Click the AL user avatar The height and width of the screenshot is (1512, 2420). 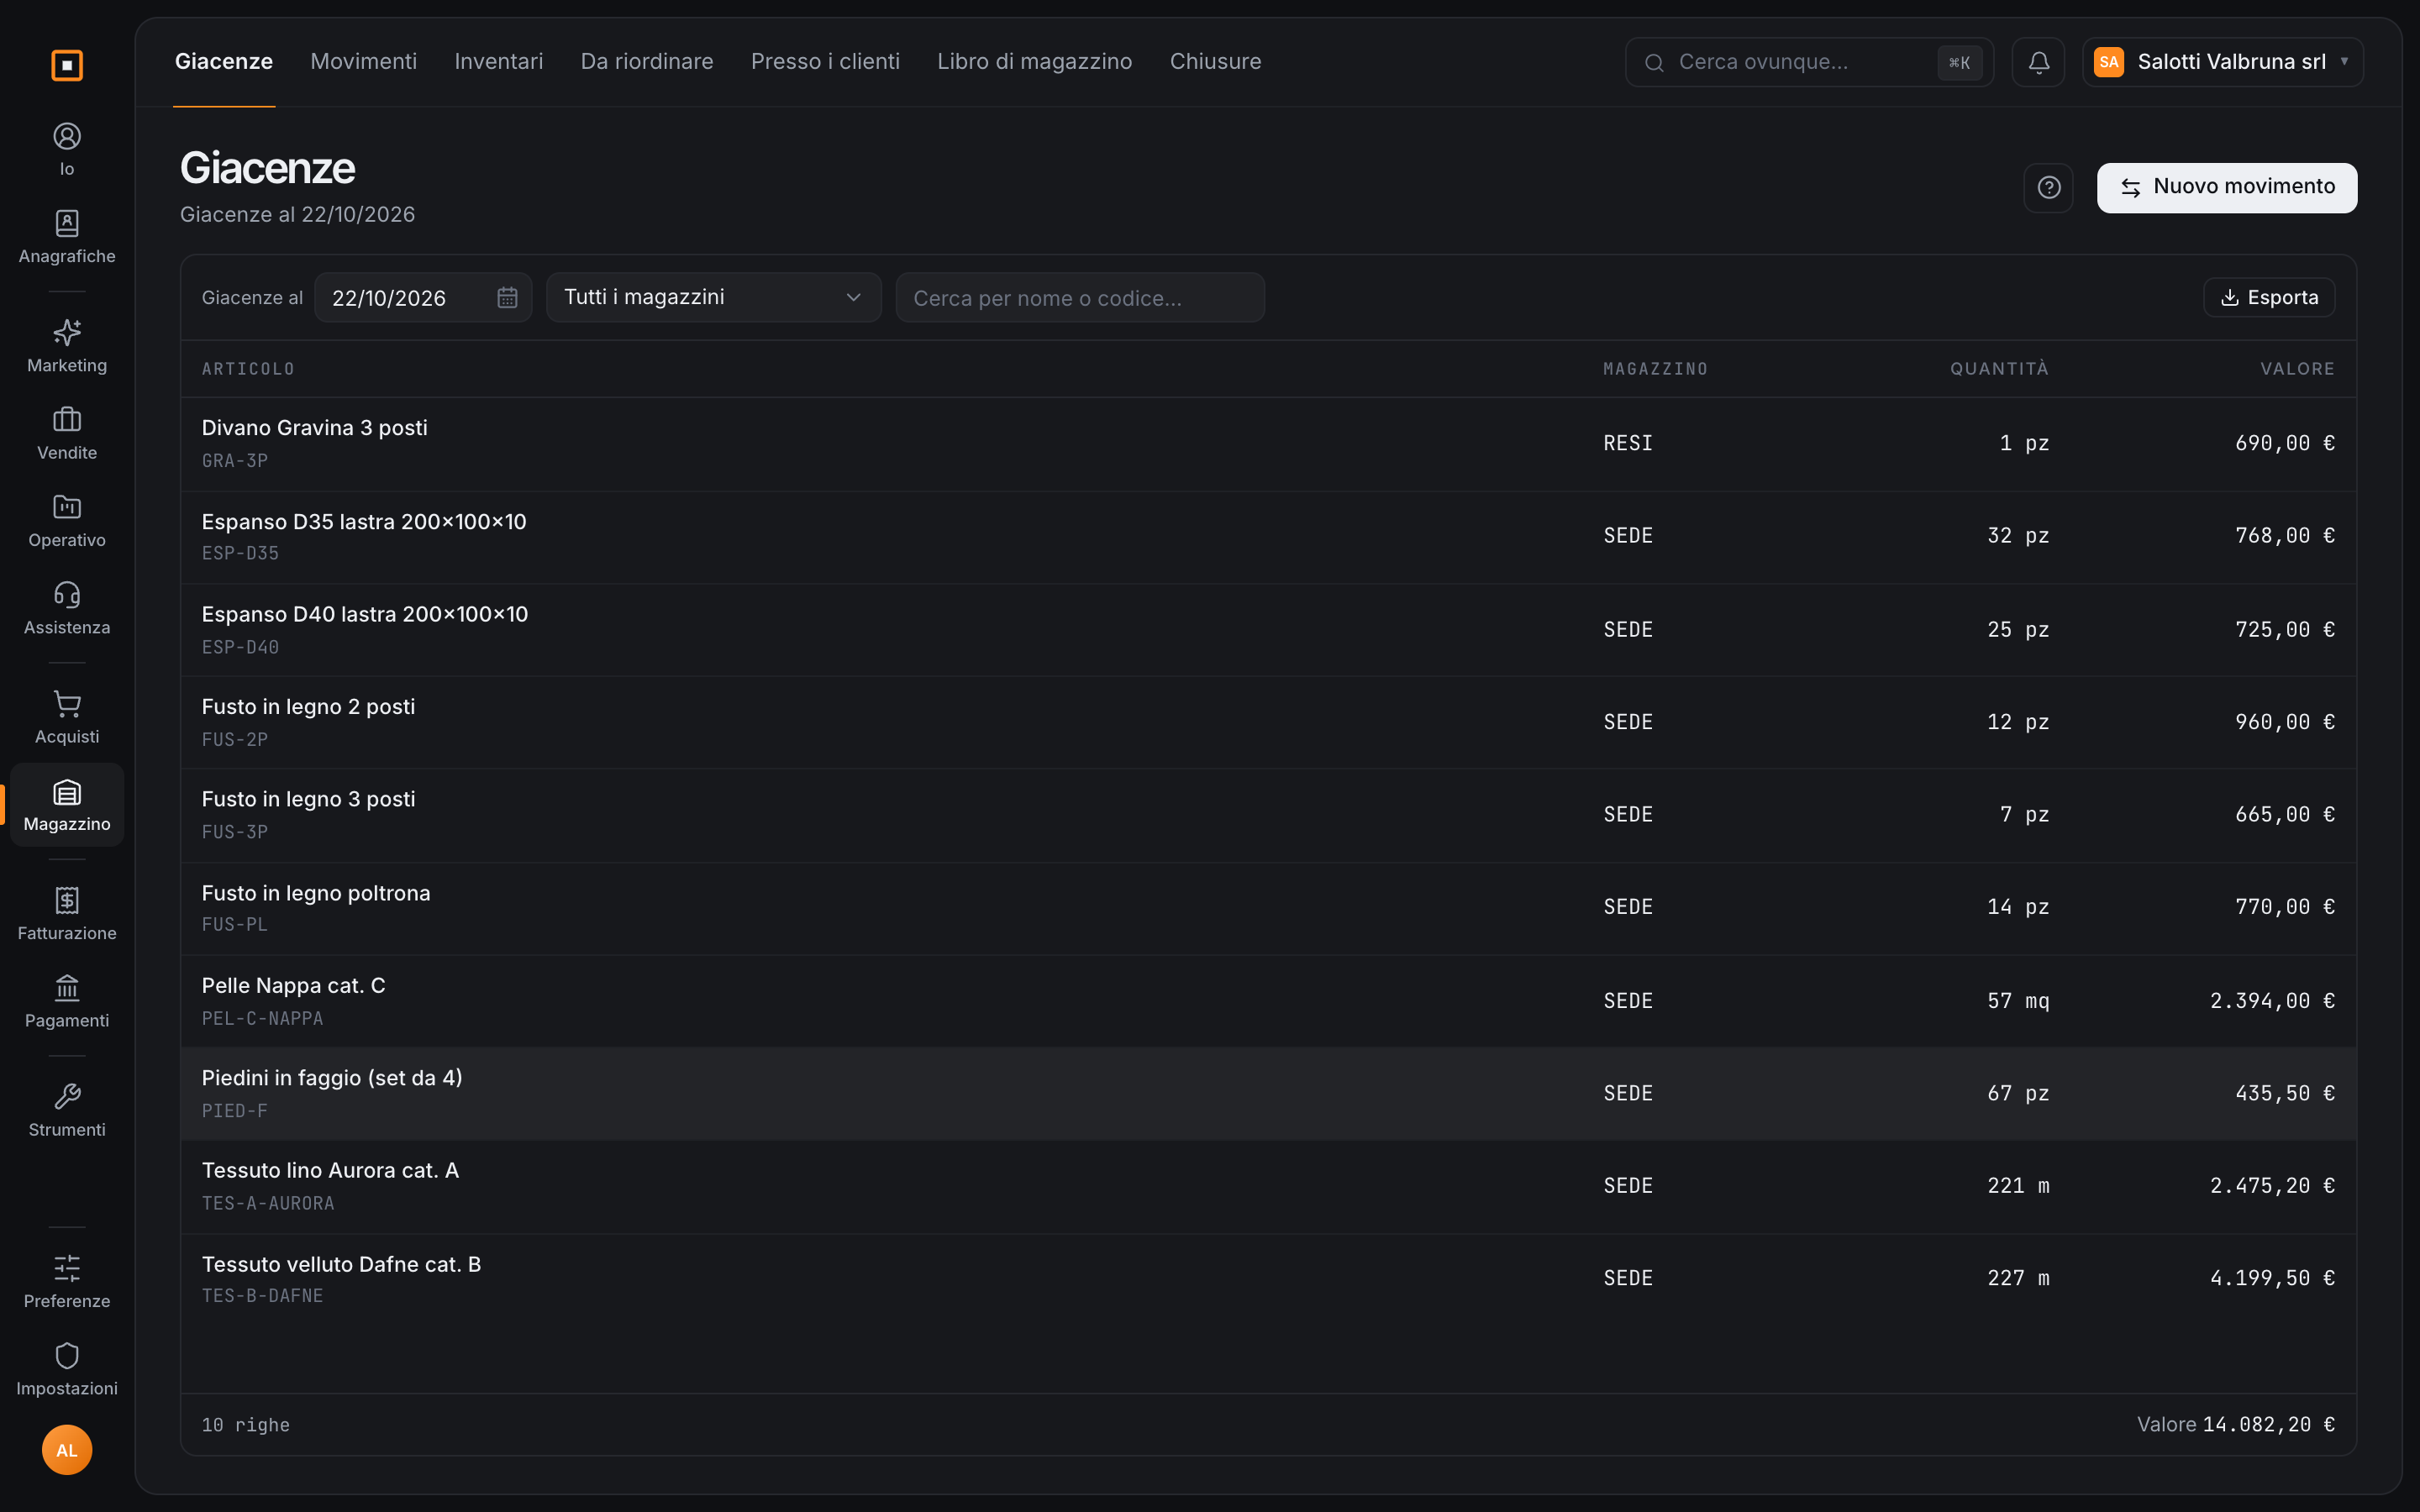67,1450
